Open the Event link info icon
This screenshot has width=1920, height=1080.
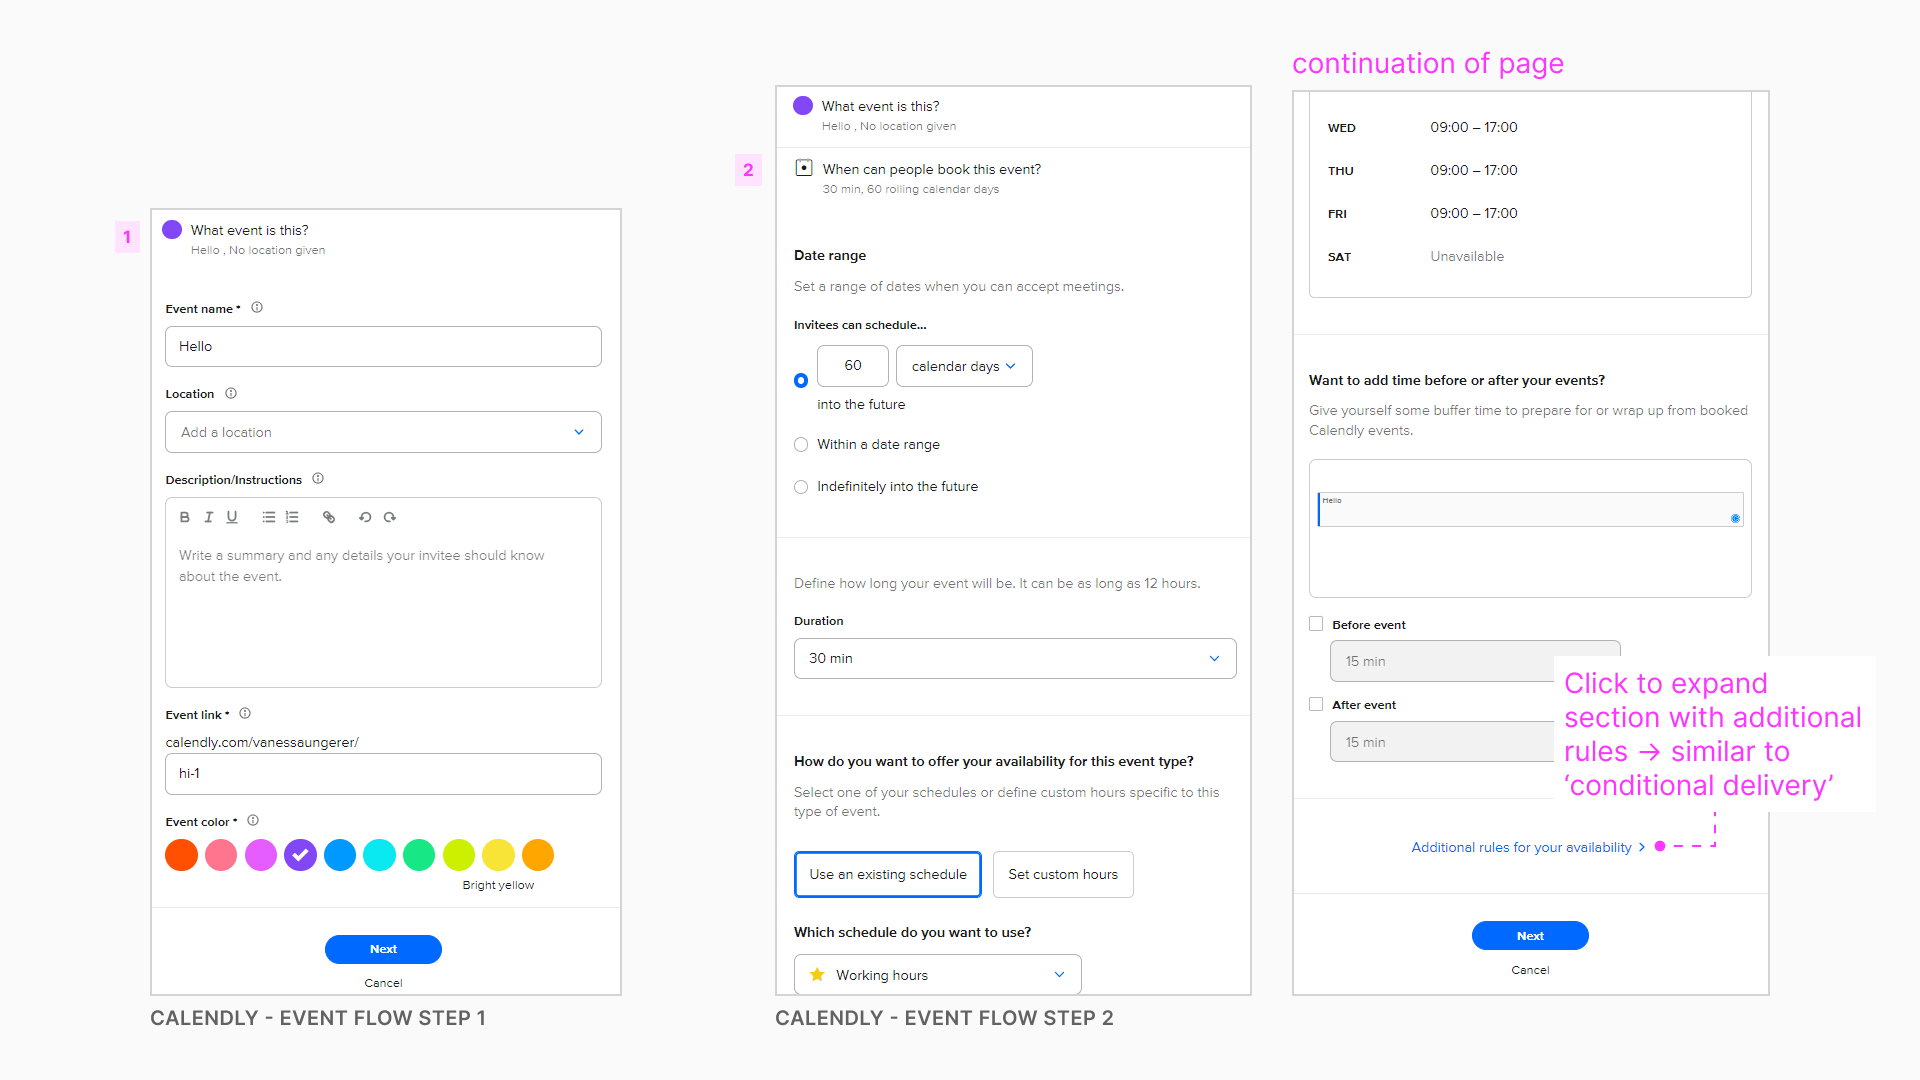pos(245,713)
